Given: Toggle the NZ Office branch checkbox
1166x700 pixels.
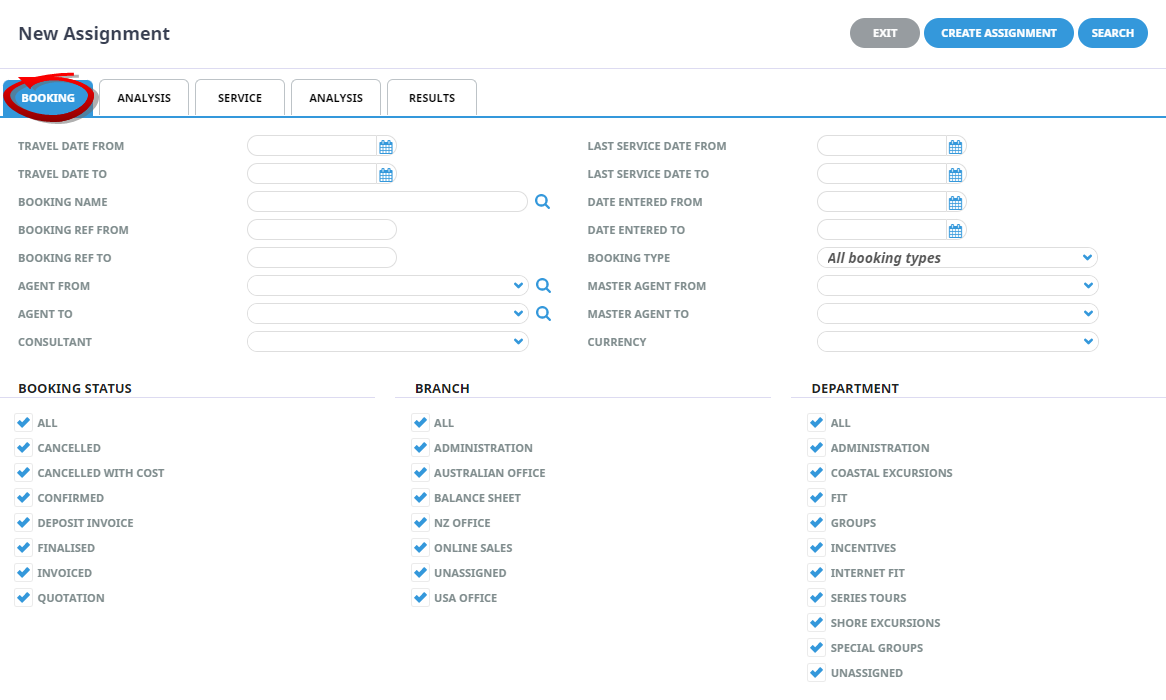Looking at the screenshot, I should pos(420,523).
